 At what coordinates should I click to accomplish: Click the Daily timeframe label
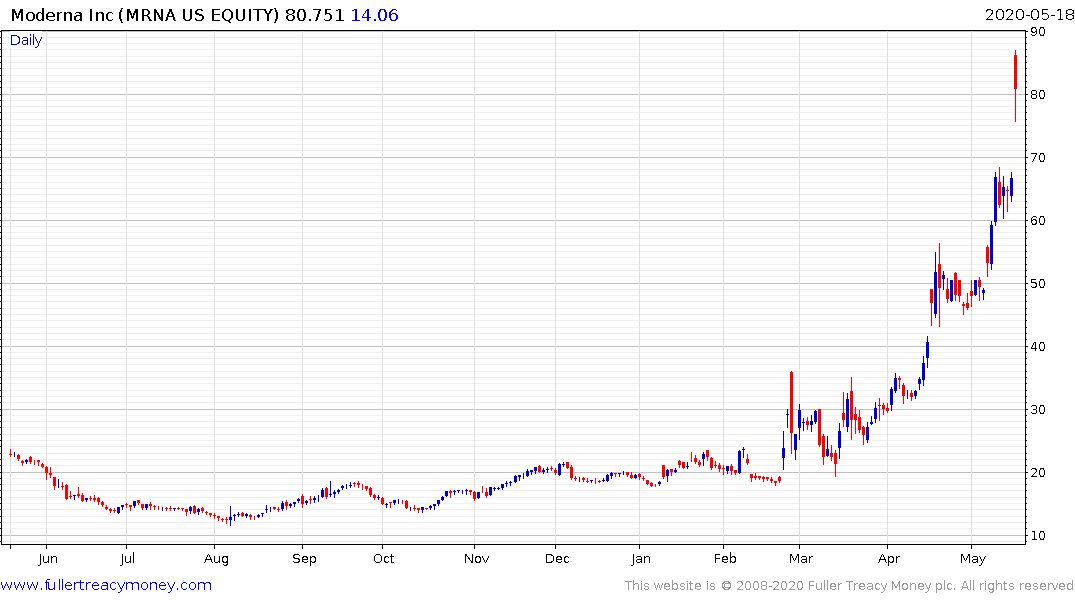tap(26, 40)
